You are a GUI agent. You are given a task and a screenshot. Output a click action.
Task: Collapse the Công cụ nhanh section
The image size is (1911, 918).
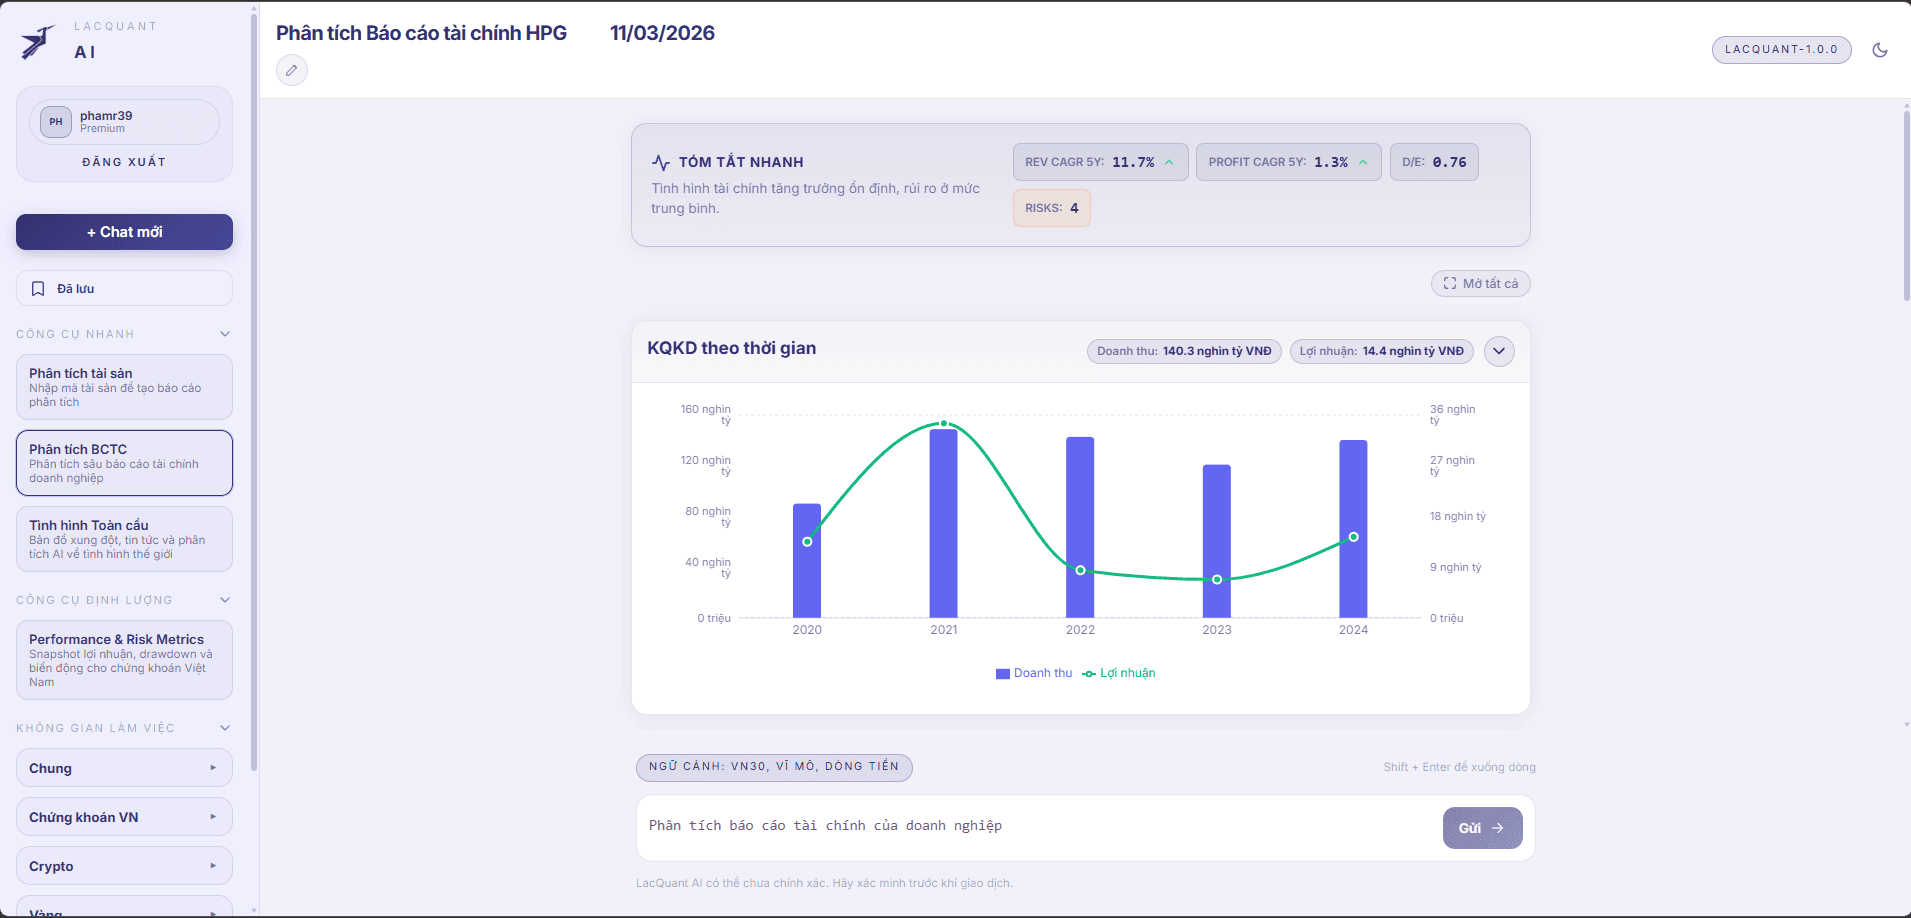(x=225, y=334)
